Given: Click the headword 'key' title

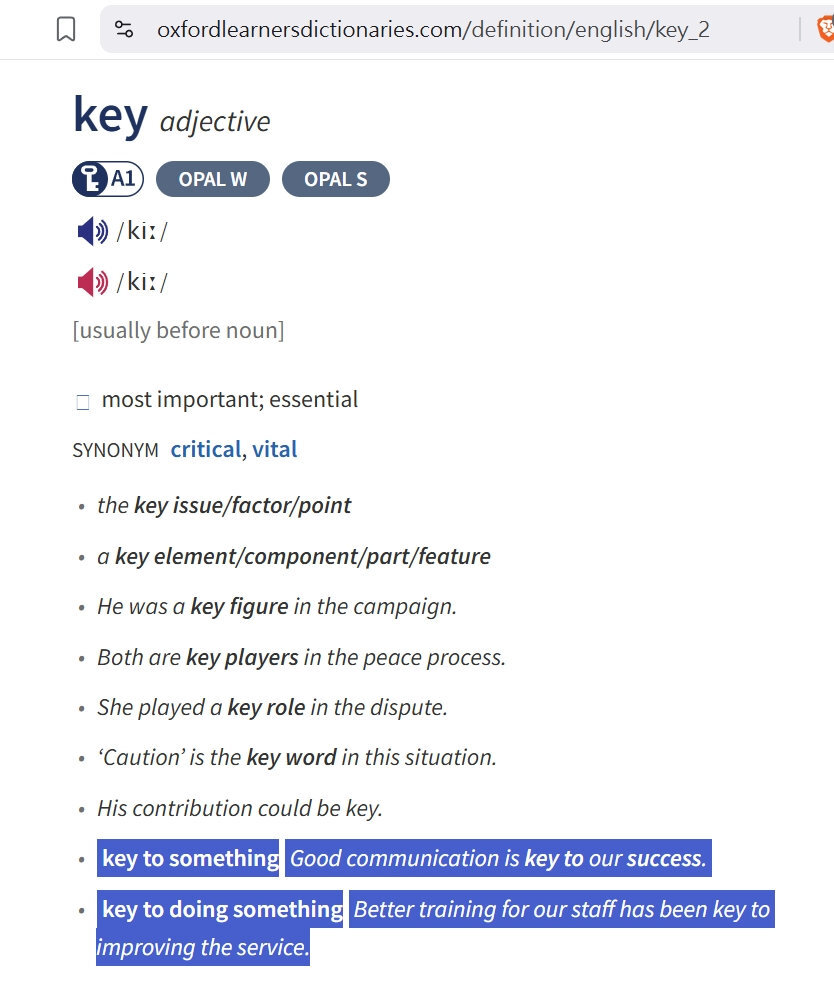Looking at the screenshot, I should click(x=111, y=115).
